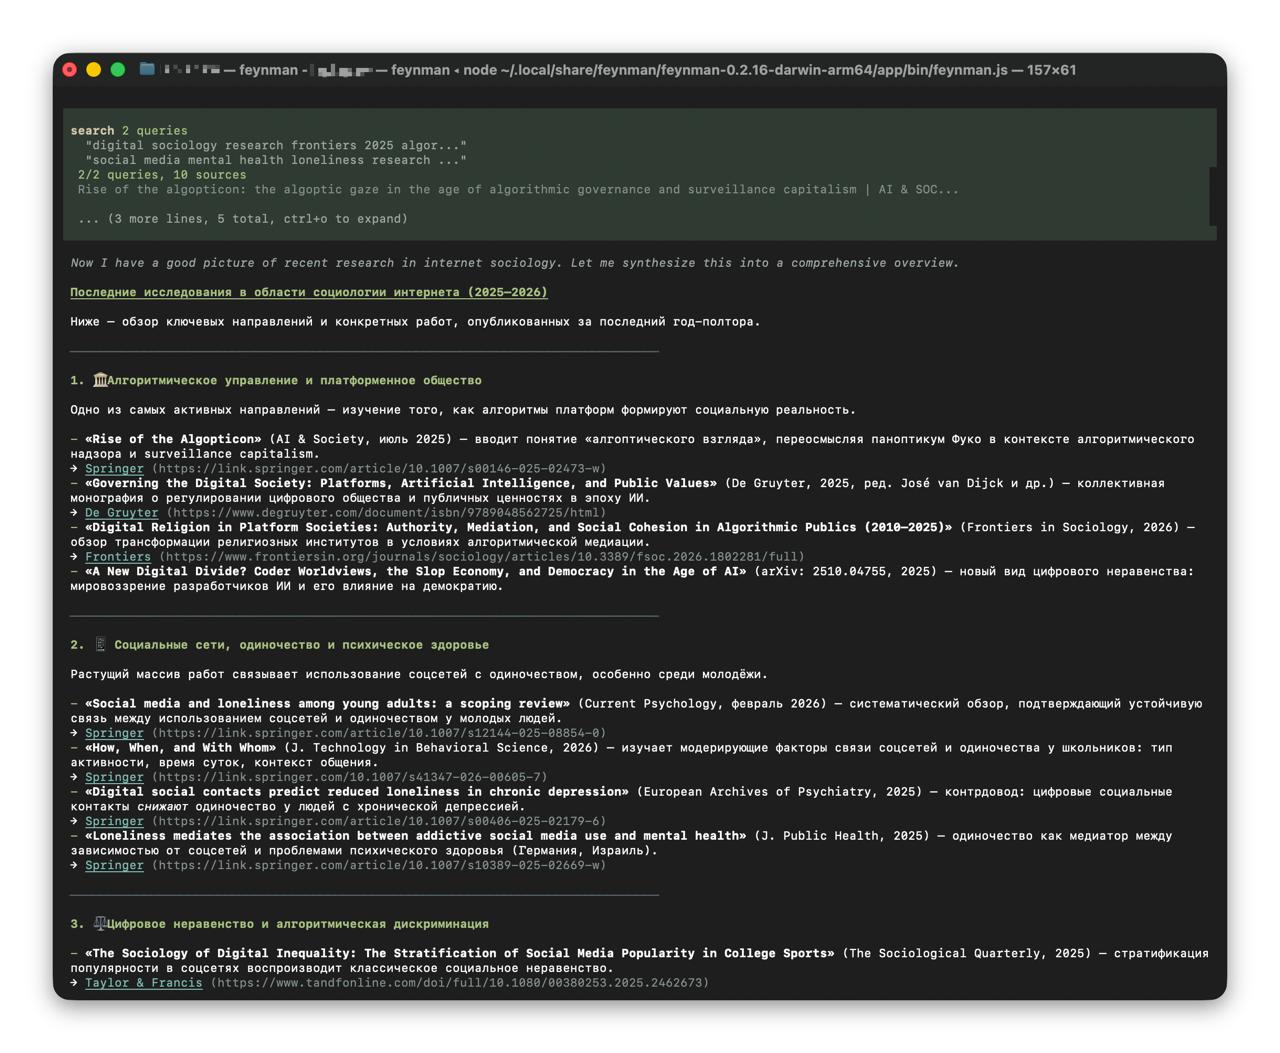Screen dimensions: 1280x1053
Task: Follow the Frontiers link for Digital Religion
Action: 117,557
